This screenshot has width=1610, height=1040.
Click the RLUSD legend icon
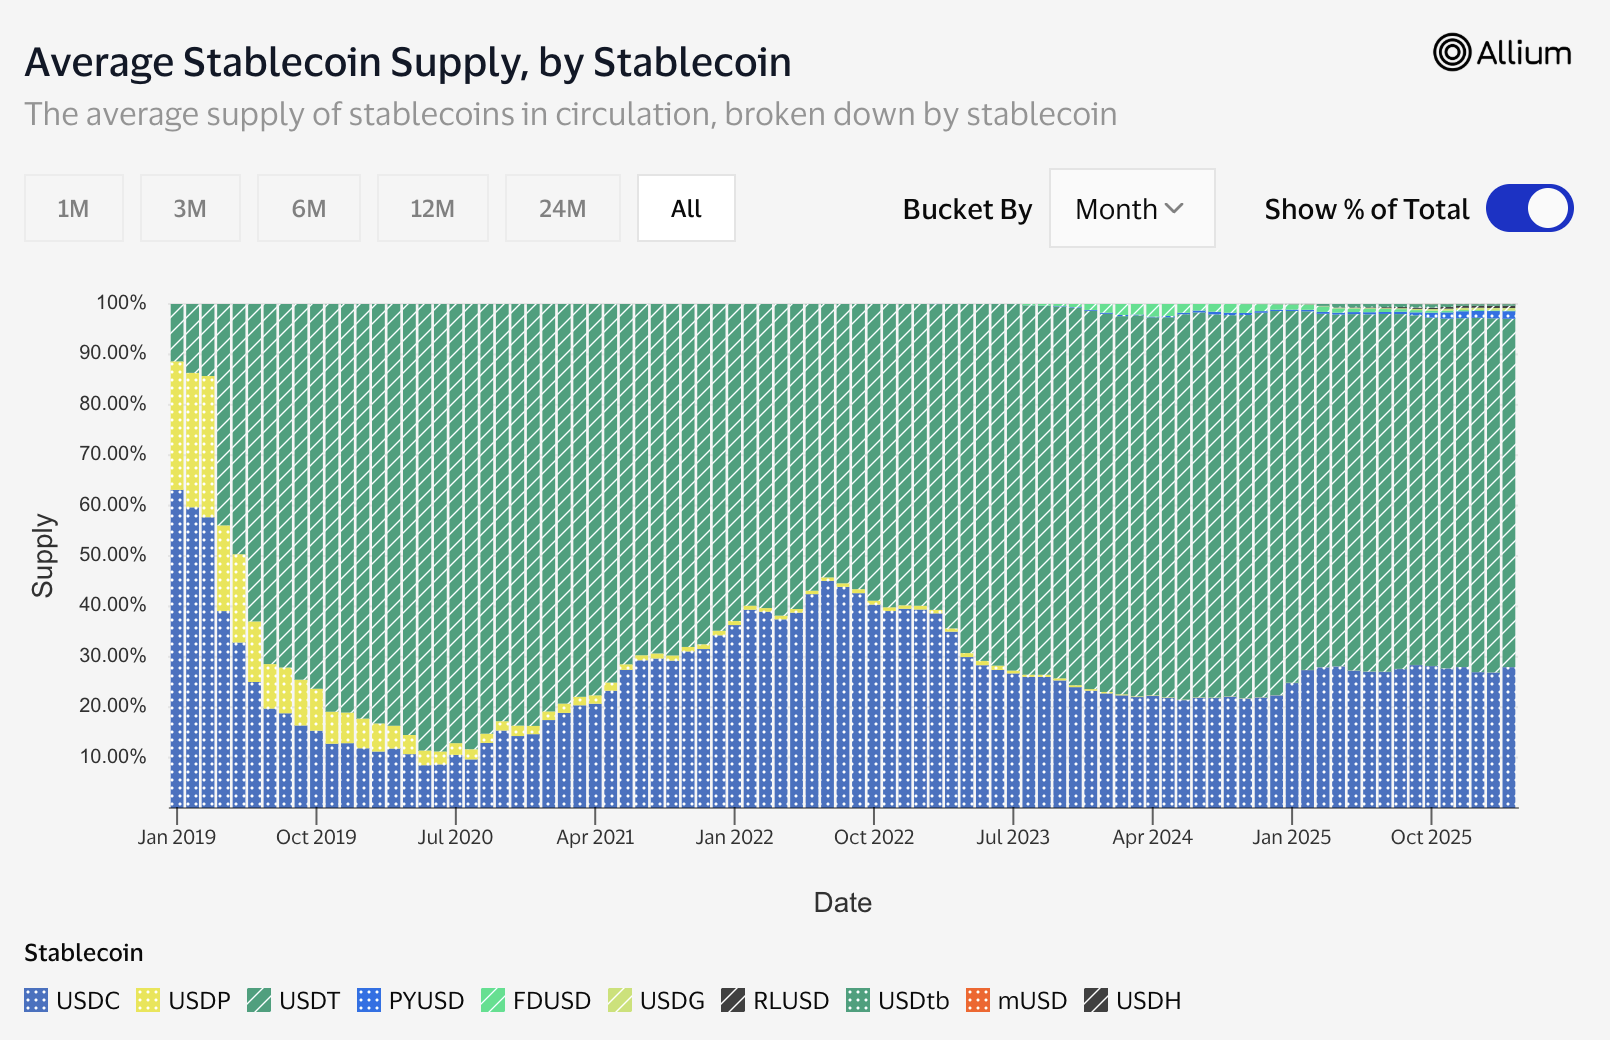pos(733,1000)
